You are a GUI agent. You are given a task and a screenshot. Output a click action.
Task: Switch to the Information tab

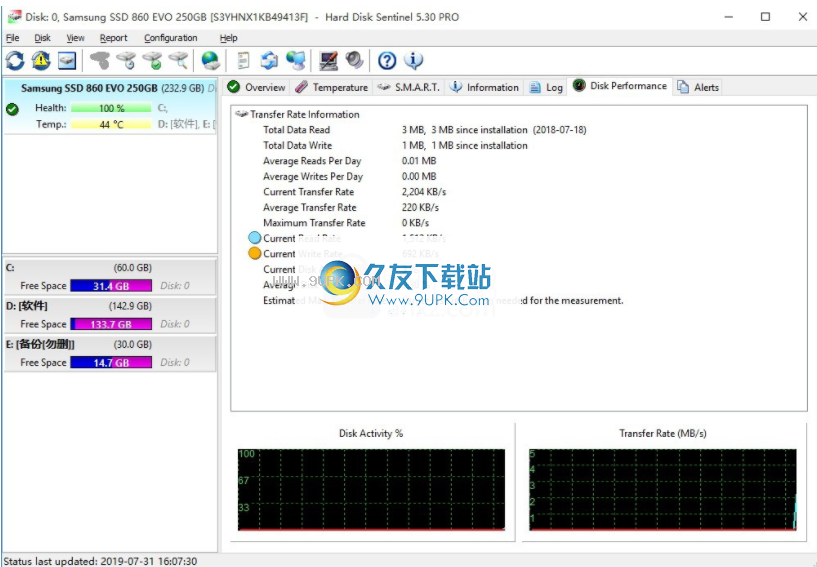(x=485, y=87)
